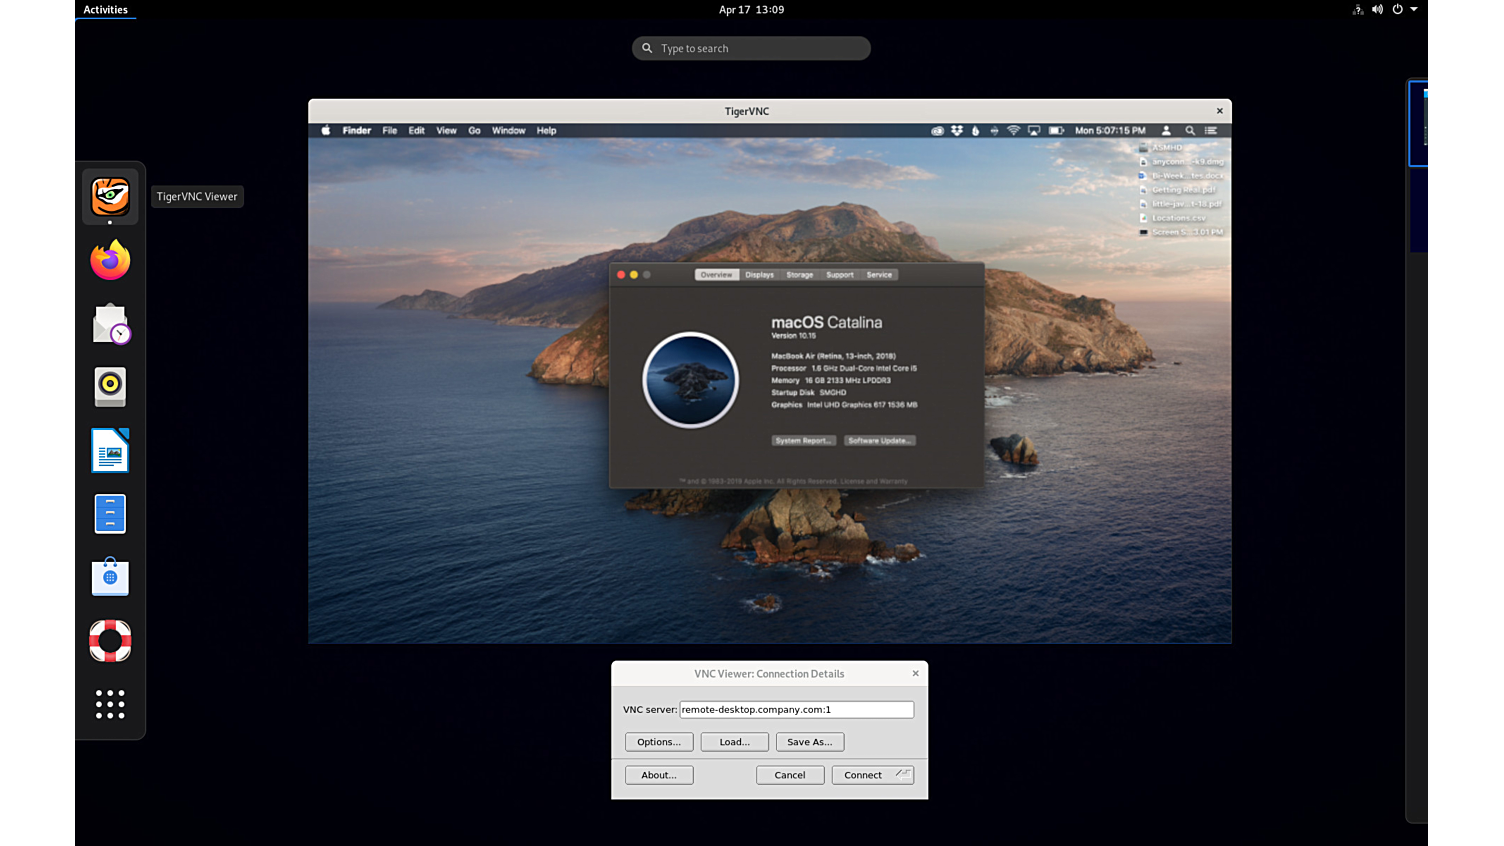Expand the system menu arrow
The height and width of the screenshot is (846, 1504).
(x=1414, y=9)
